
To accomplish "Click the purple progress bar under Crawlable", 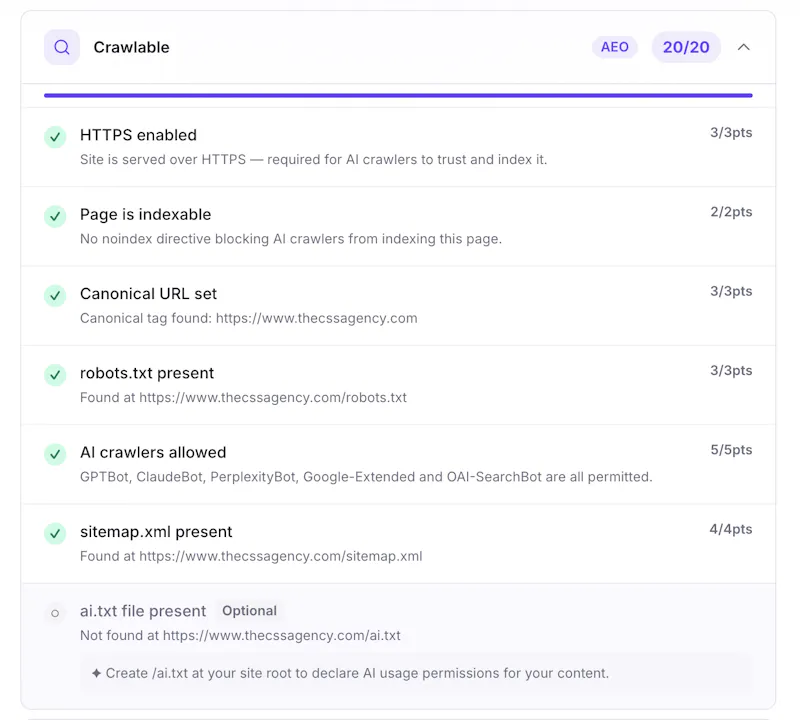I will [x=398, y=95].
